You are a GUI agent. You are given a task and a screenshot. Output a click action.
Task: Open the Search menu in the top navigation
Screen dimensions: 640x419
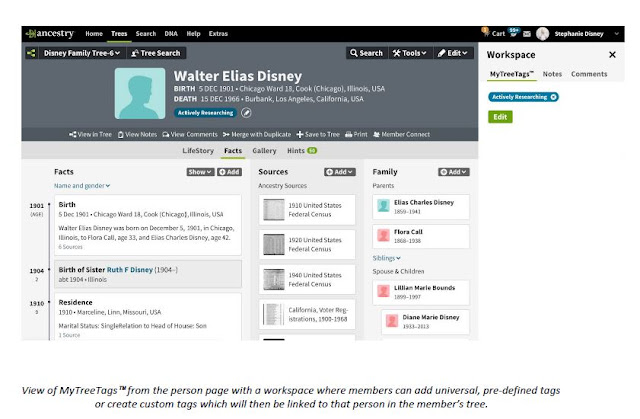coord(146,33)
